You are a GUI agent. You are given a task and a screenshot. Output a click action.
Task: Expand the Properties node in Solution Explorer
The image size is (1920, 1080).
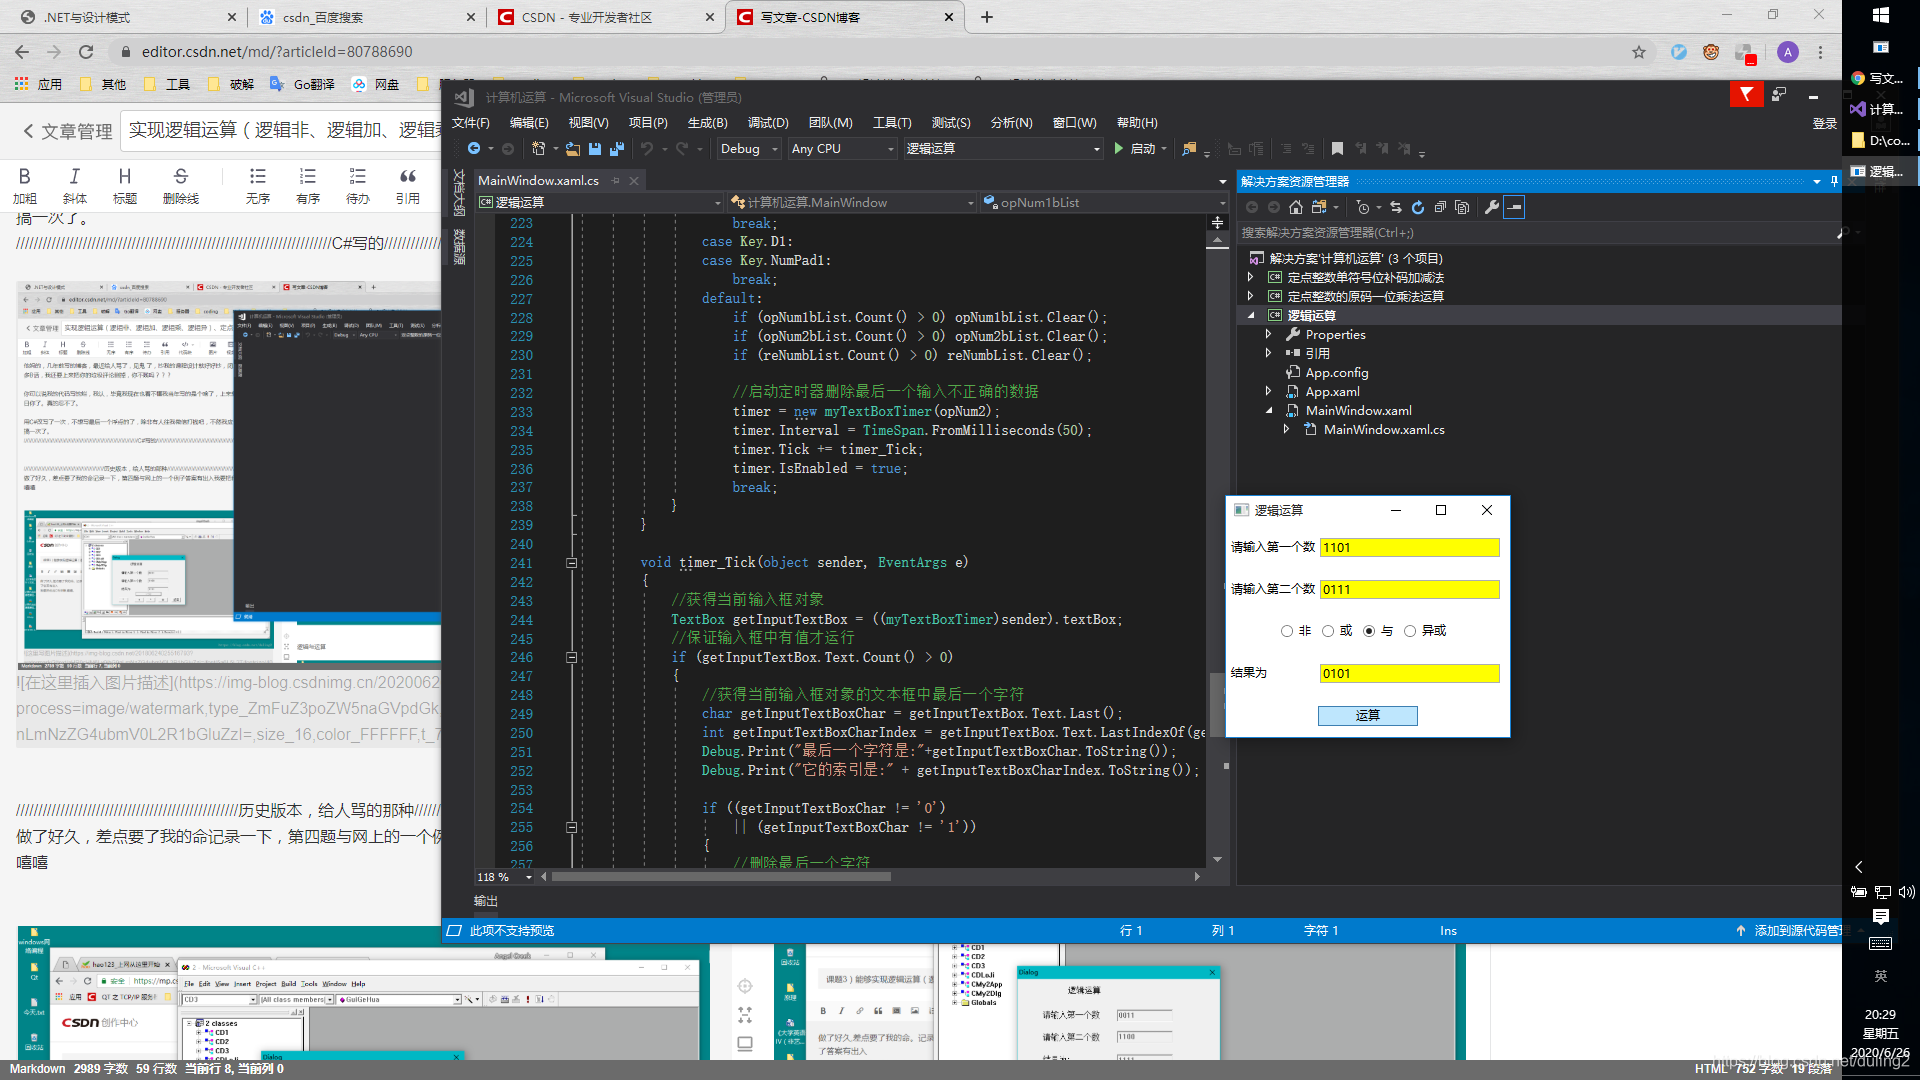[1268, 335]
